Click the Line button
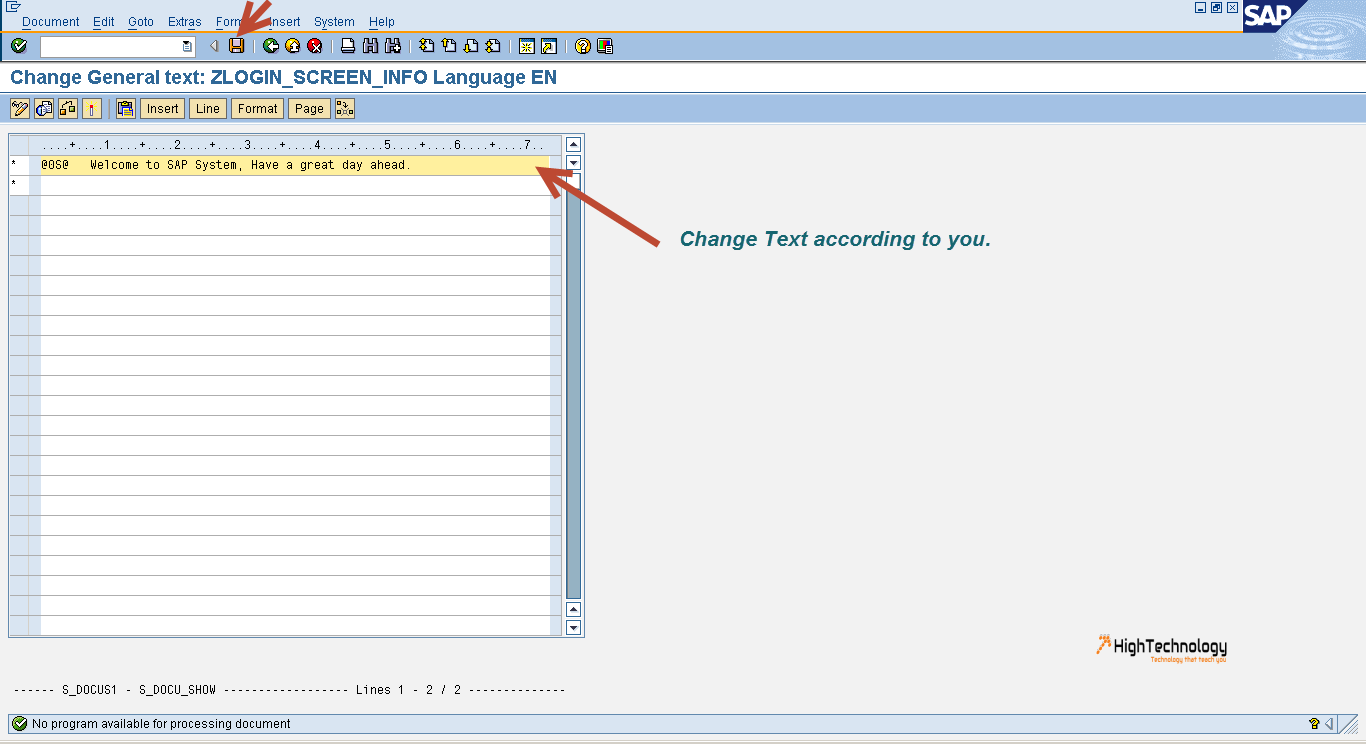The width and height of the screenshot is (1366, 744). coord(208,109)
